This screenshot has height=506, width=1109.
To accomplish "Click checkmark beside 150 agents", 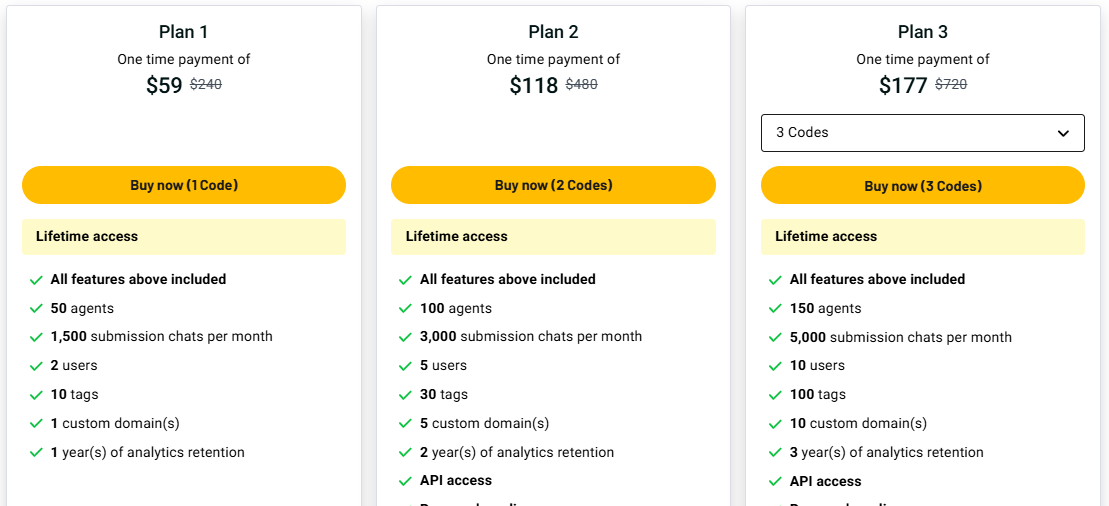I will [x=775, y=309].
